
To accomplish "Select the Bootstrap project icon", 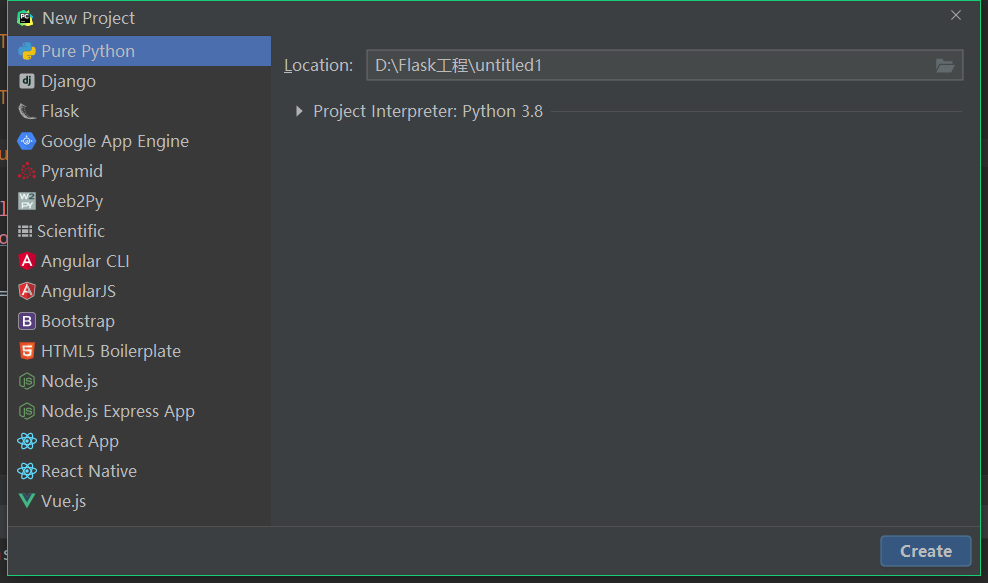I will (26, 321).
